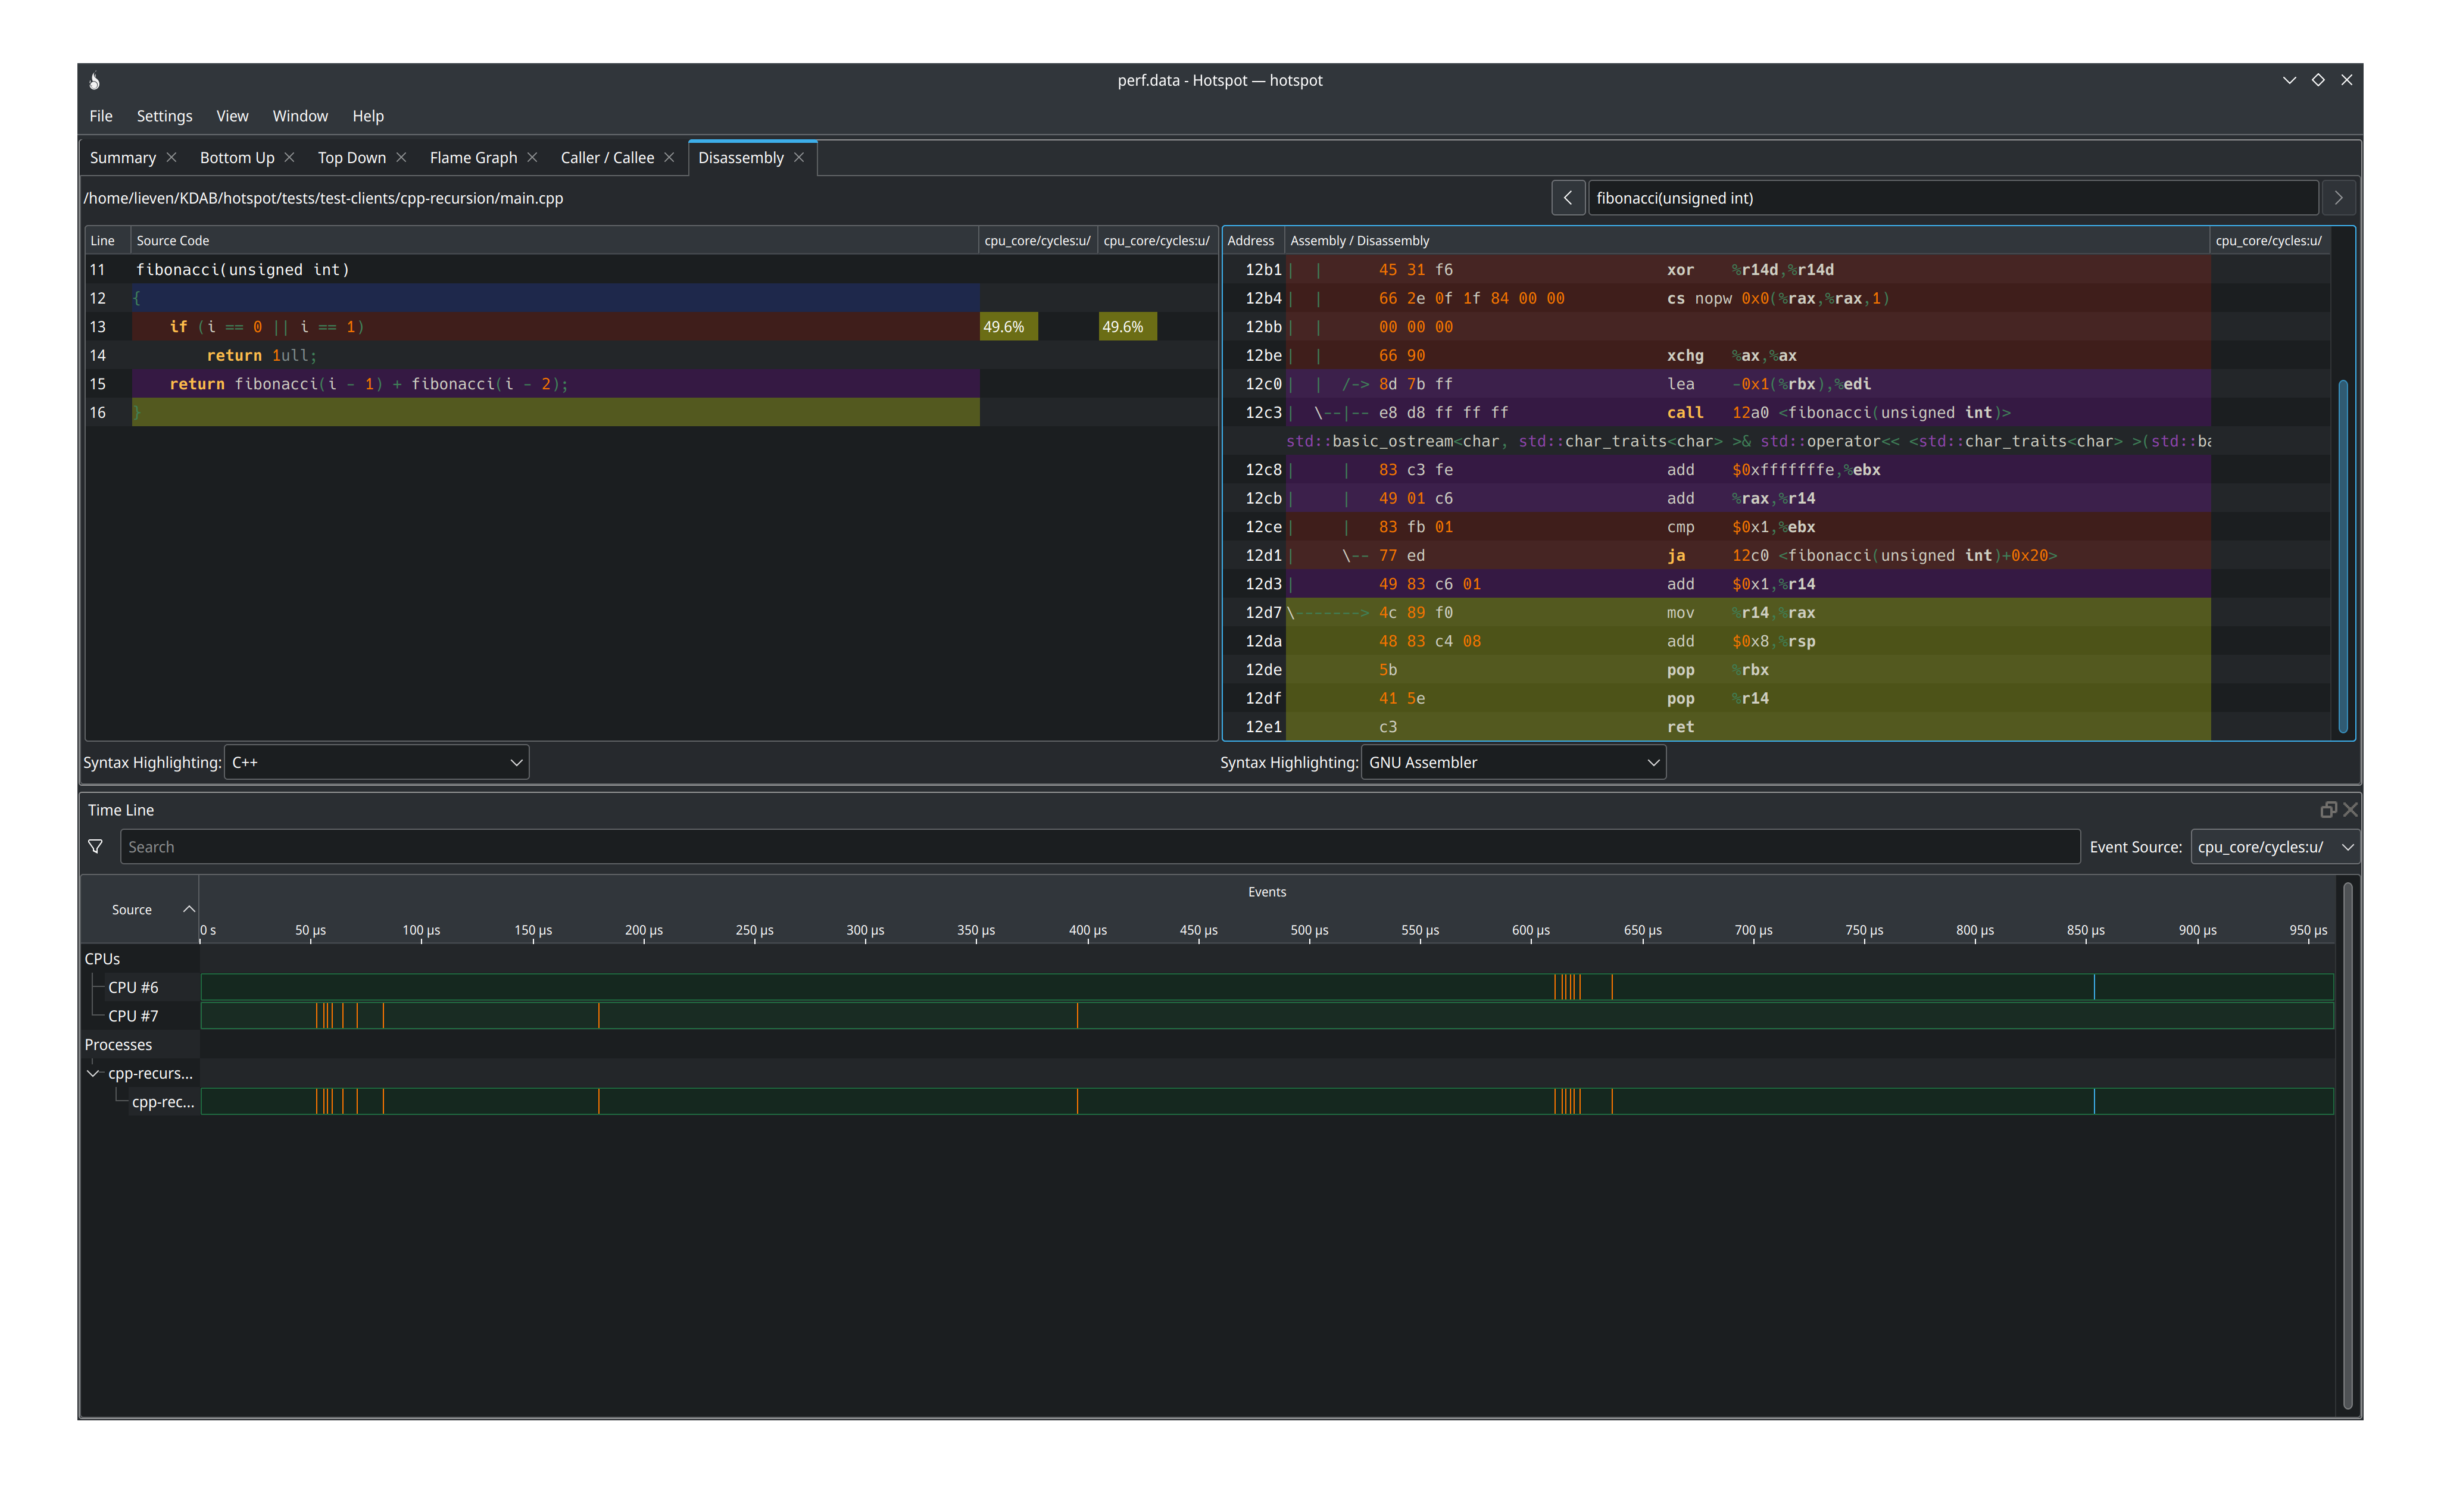Image resolution: width=2441 pixels, height=1512 pixels.
Task: Open the C++ syntax highlighting dropdown
Action: [376, 762]
